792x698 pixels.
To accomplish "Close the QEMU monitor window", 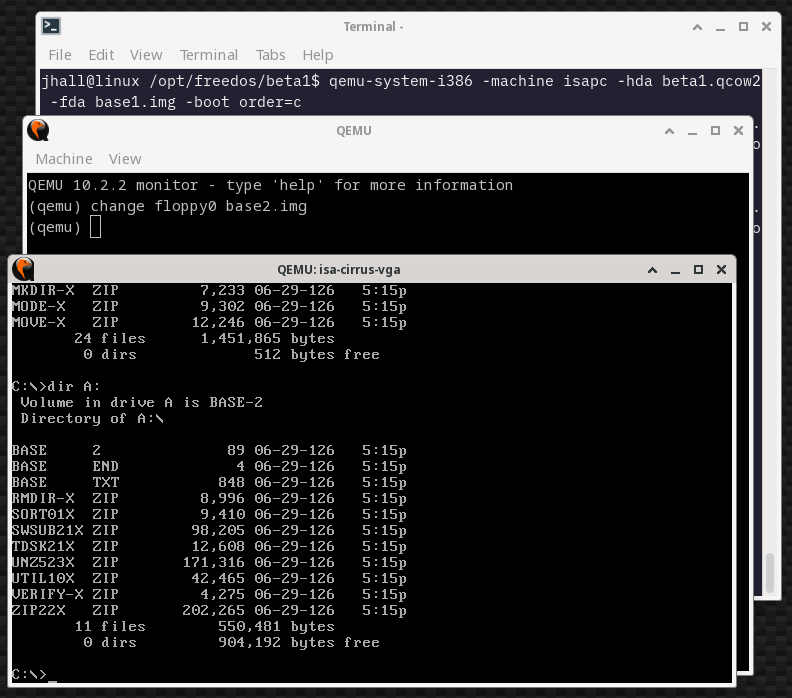I will pyautogui.click(x=738, y=131).
